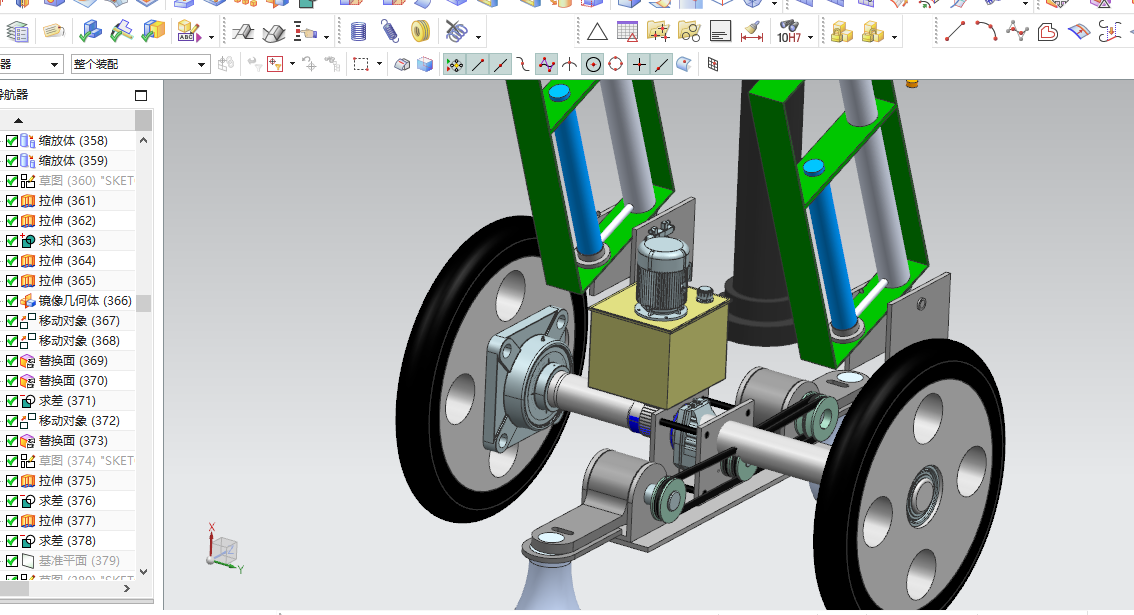Click the yellow-blue assembly check icon
The image size is (1134, 615).
[x=153, y=31]
